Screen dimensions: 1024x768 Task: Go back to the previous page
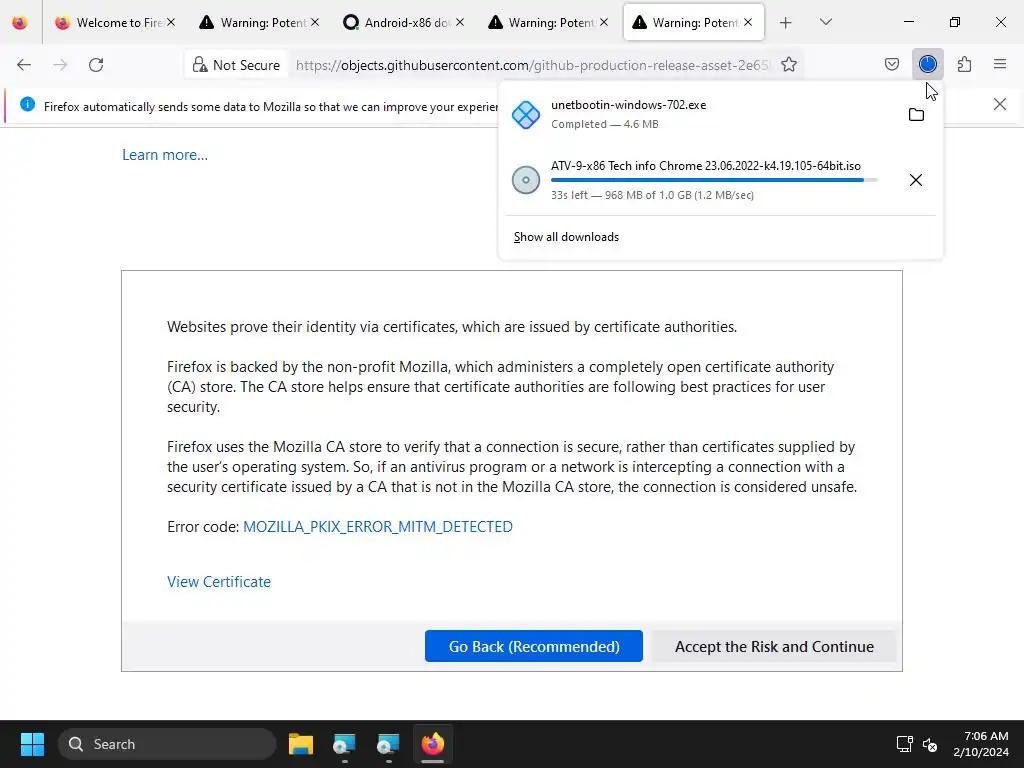pos(24,65)
